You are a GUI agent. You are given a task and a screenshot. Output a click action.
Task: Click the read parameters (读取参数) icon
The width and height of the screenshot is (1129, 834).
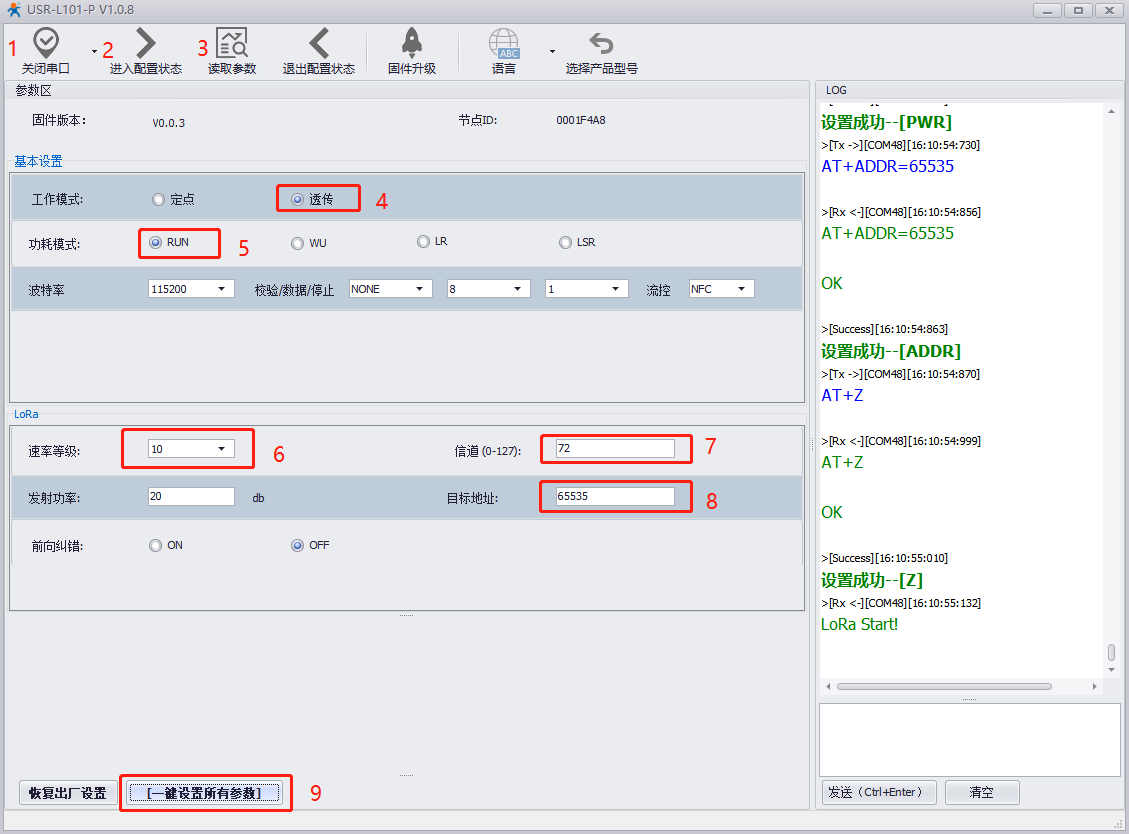coord(232,44)
